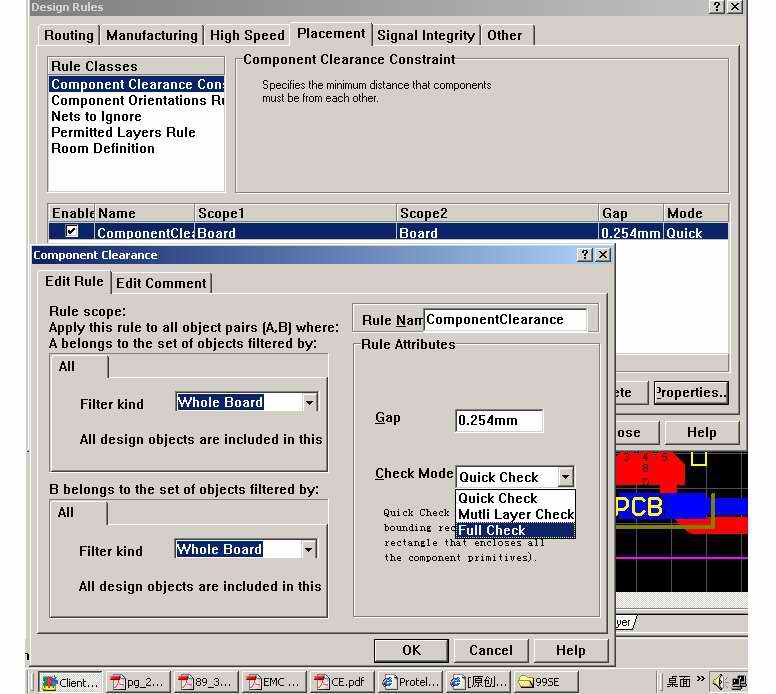Click the PCB text in board view
This screenshot has width=776, height=694.
click(x=638, y=507)
